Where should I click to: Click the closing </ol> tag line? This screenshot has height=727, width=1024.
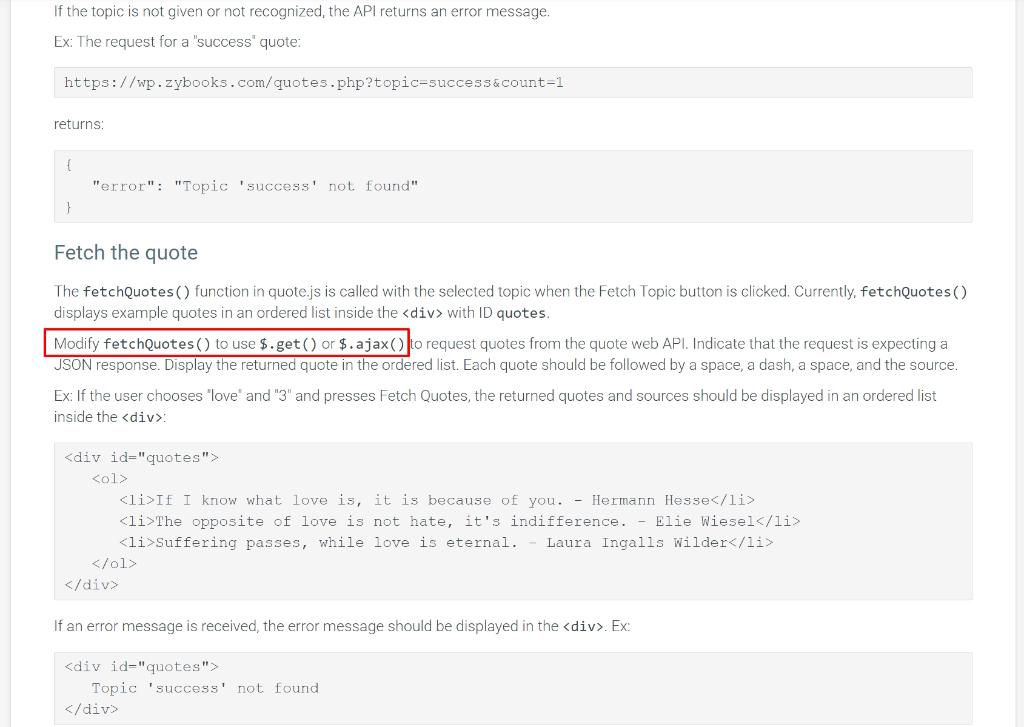pyautogui.click(x=114, y=563)
